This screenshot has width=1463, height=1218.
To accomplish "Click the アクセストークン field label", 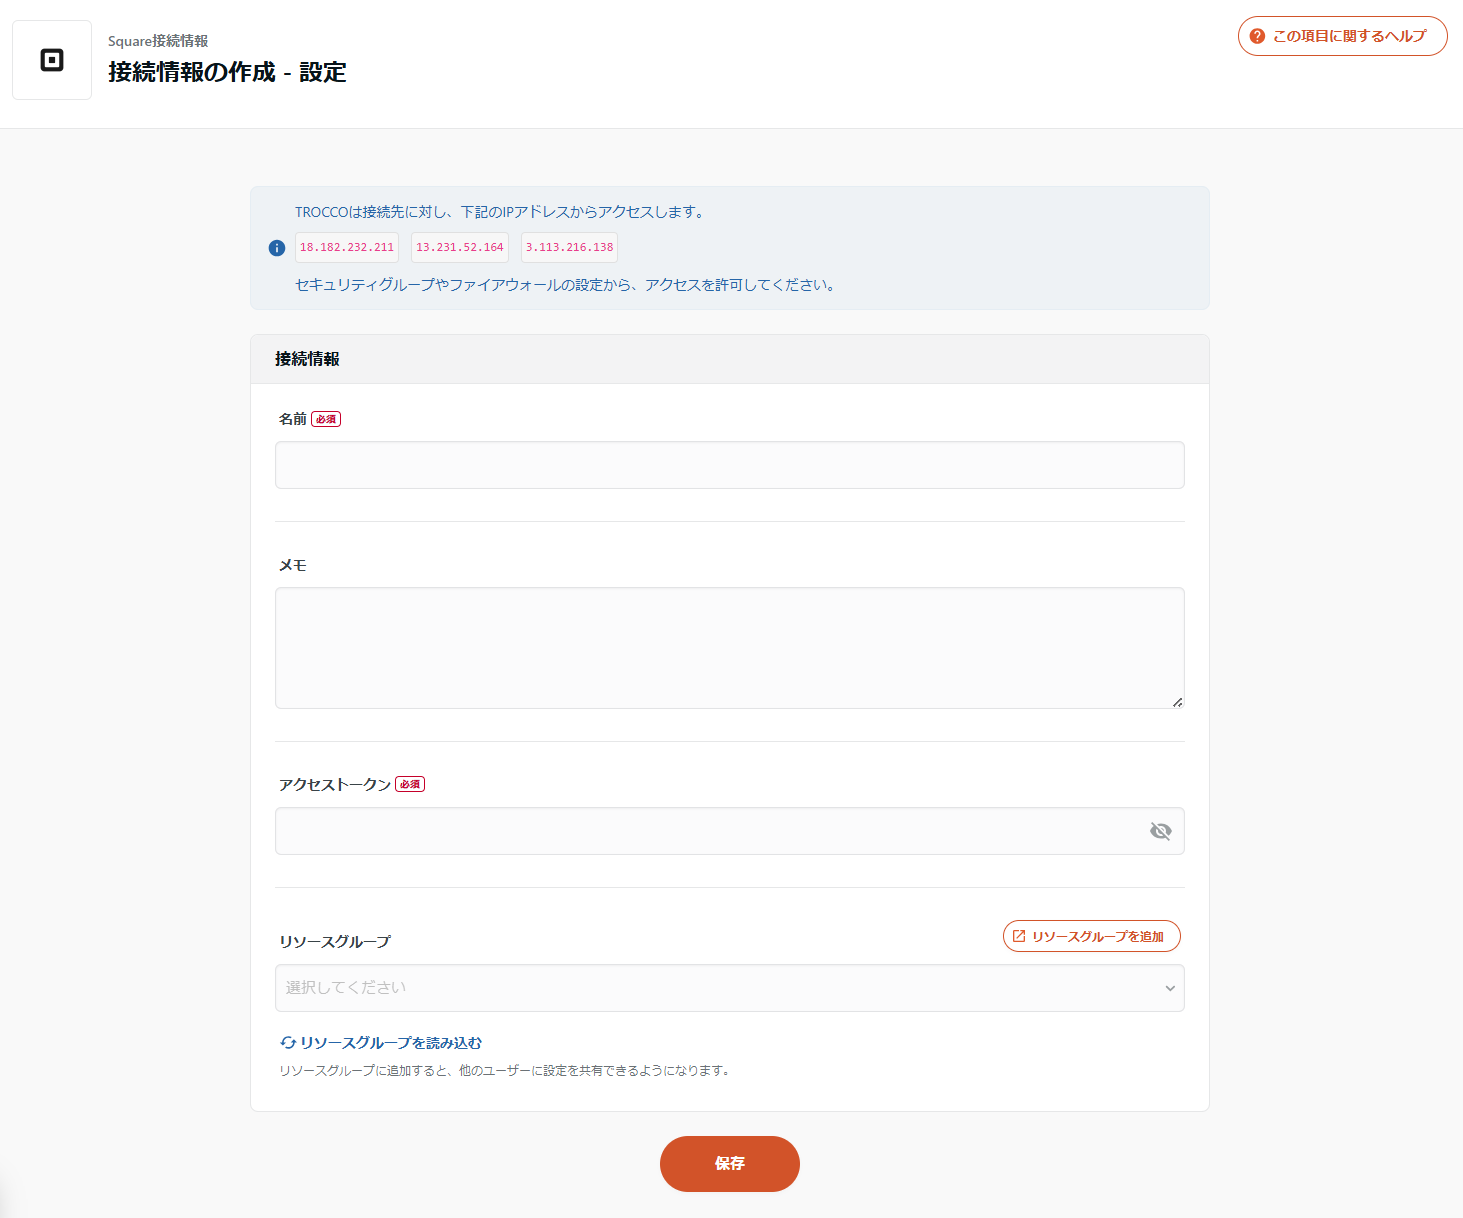I will [x=335, y=784].
